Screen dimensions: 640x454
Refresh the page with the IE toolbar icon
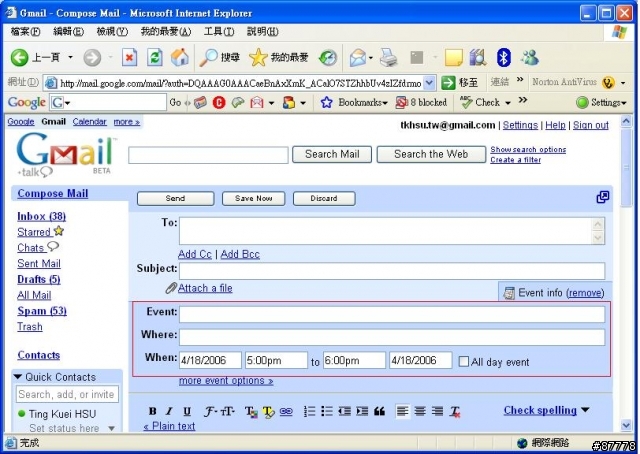point(155,58)
